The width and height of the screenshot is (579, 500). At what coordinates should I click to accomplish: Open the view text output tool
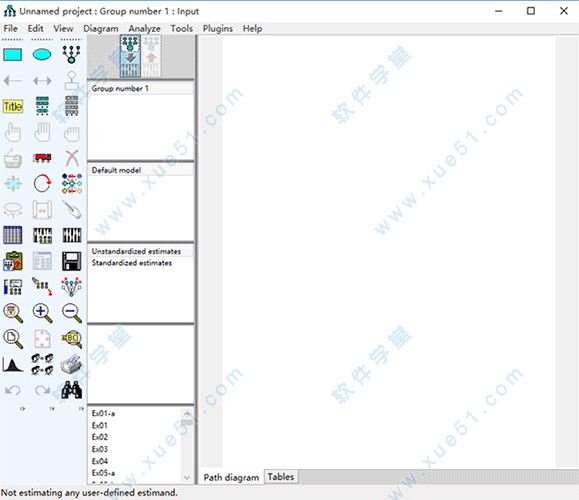click(42, 261)
